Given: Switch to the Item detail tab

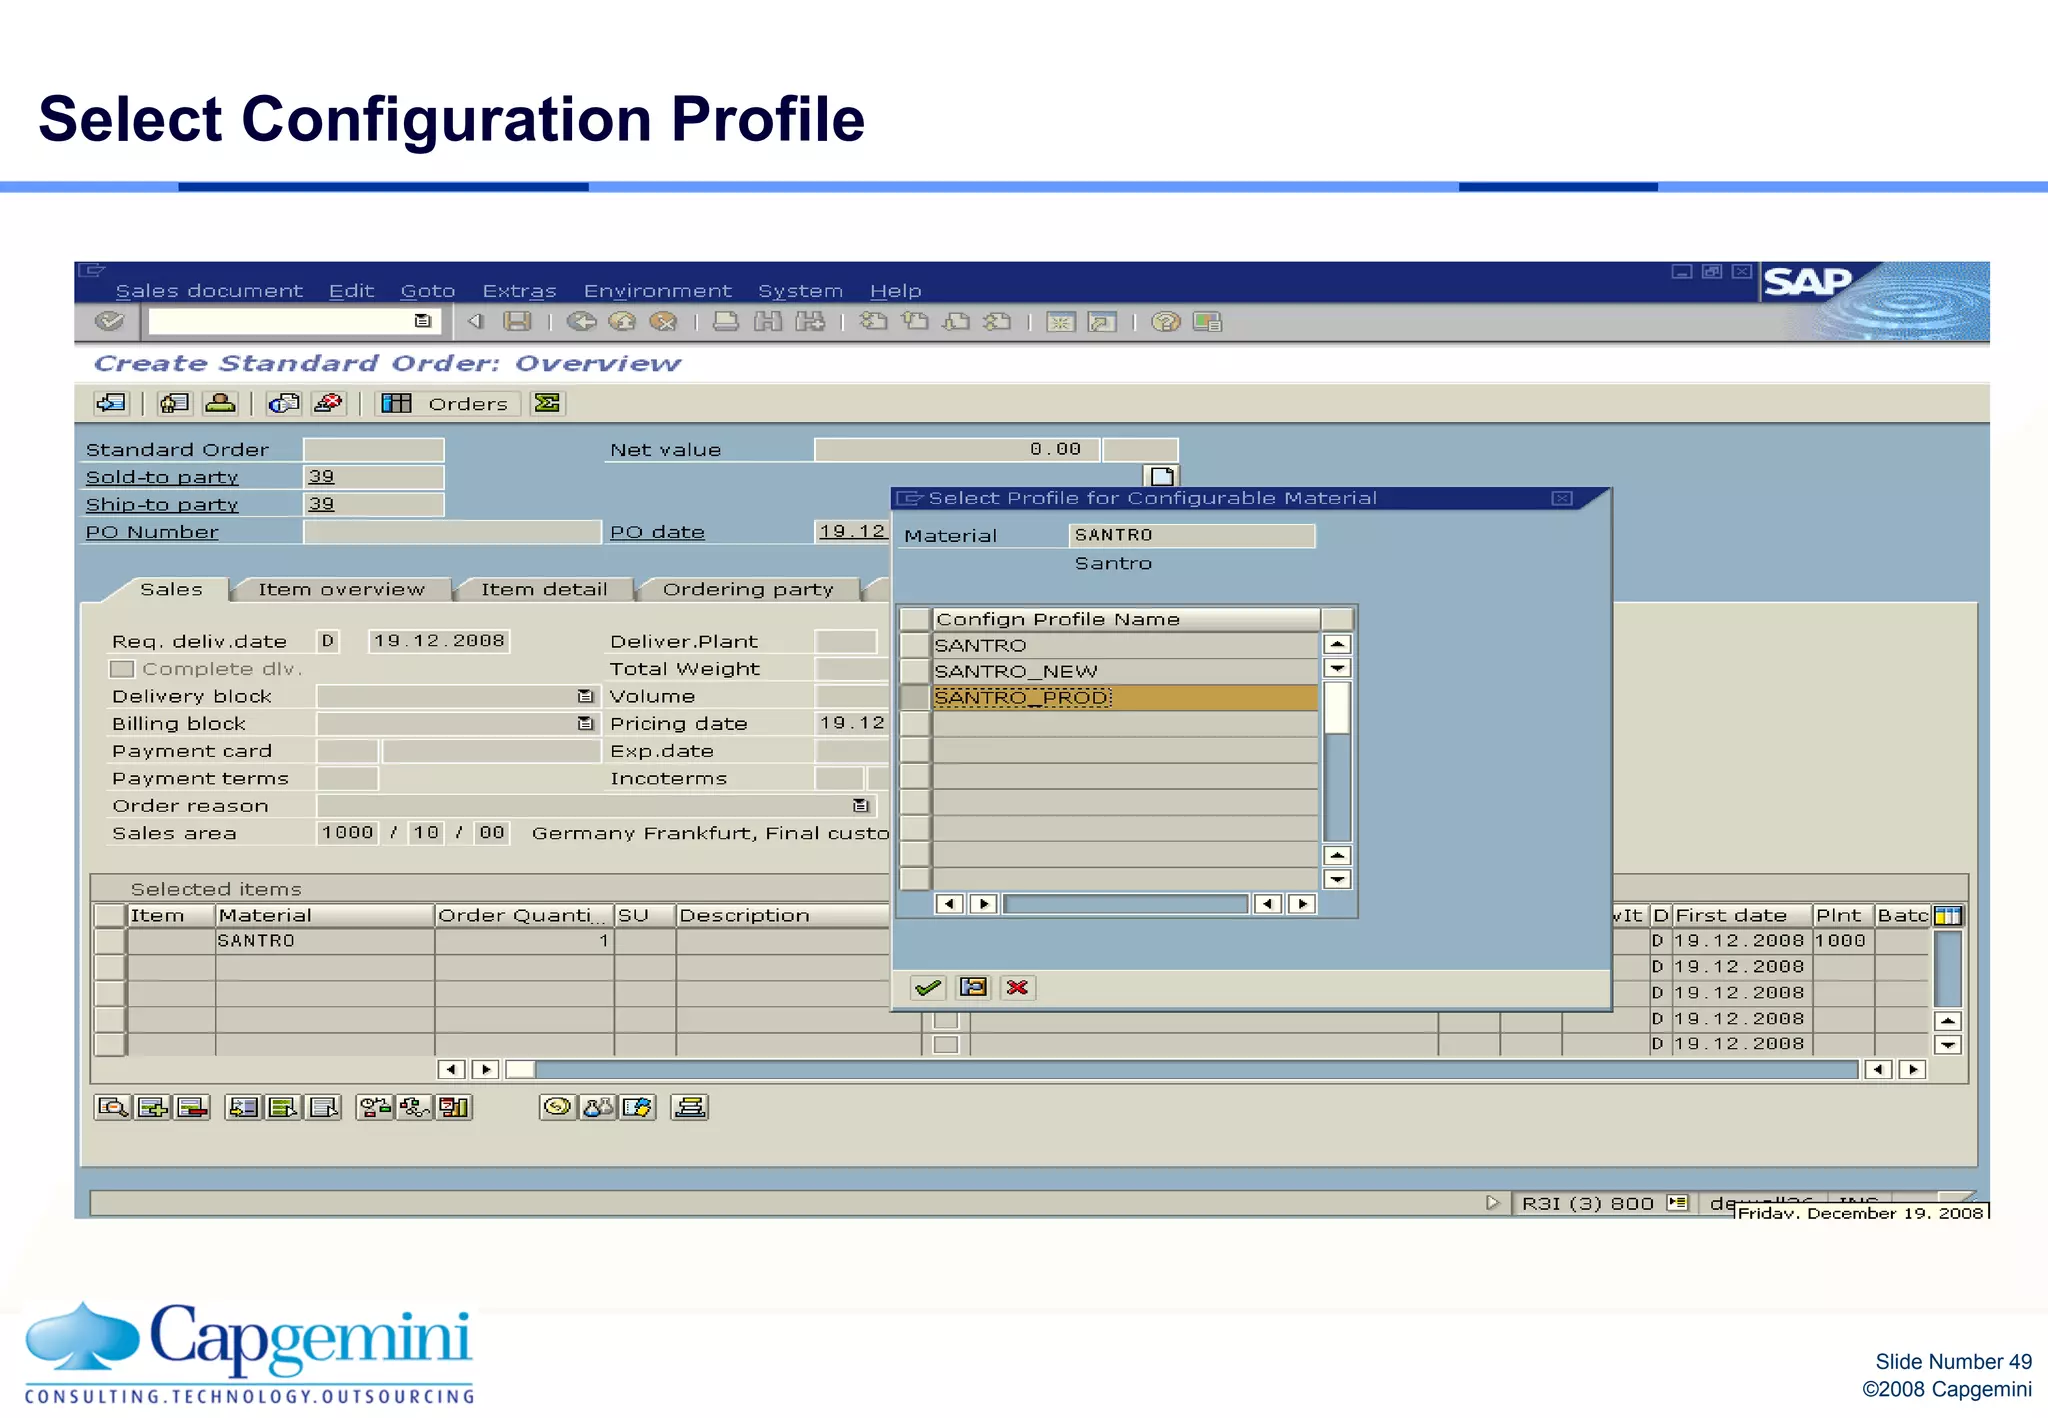Looking at the screenshot, I should 544,589.
